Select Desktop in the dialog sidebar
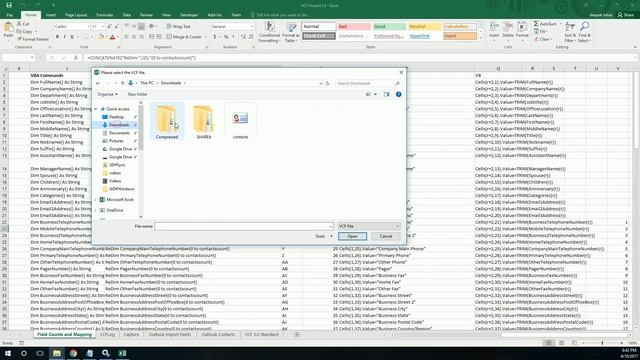Screen dimensions: 640x360 coord(116,117)
